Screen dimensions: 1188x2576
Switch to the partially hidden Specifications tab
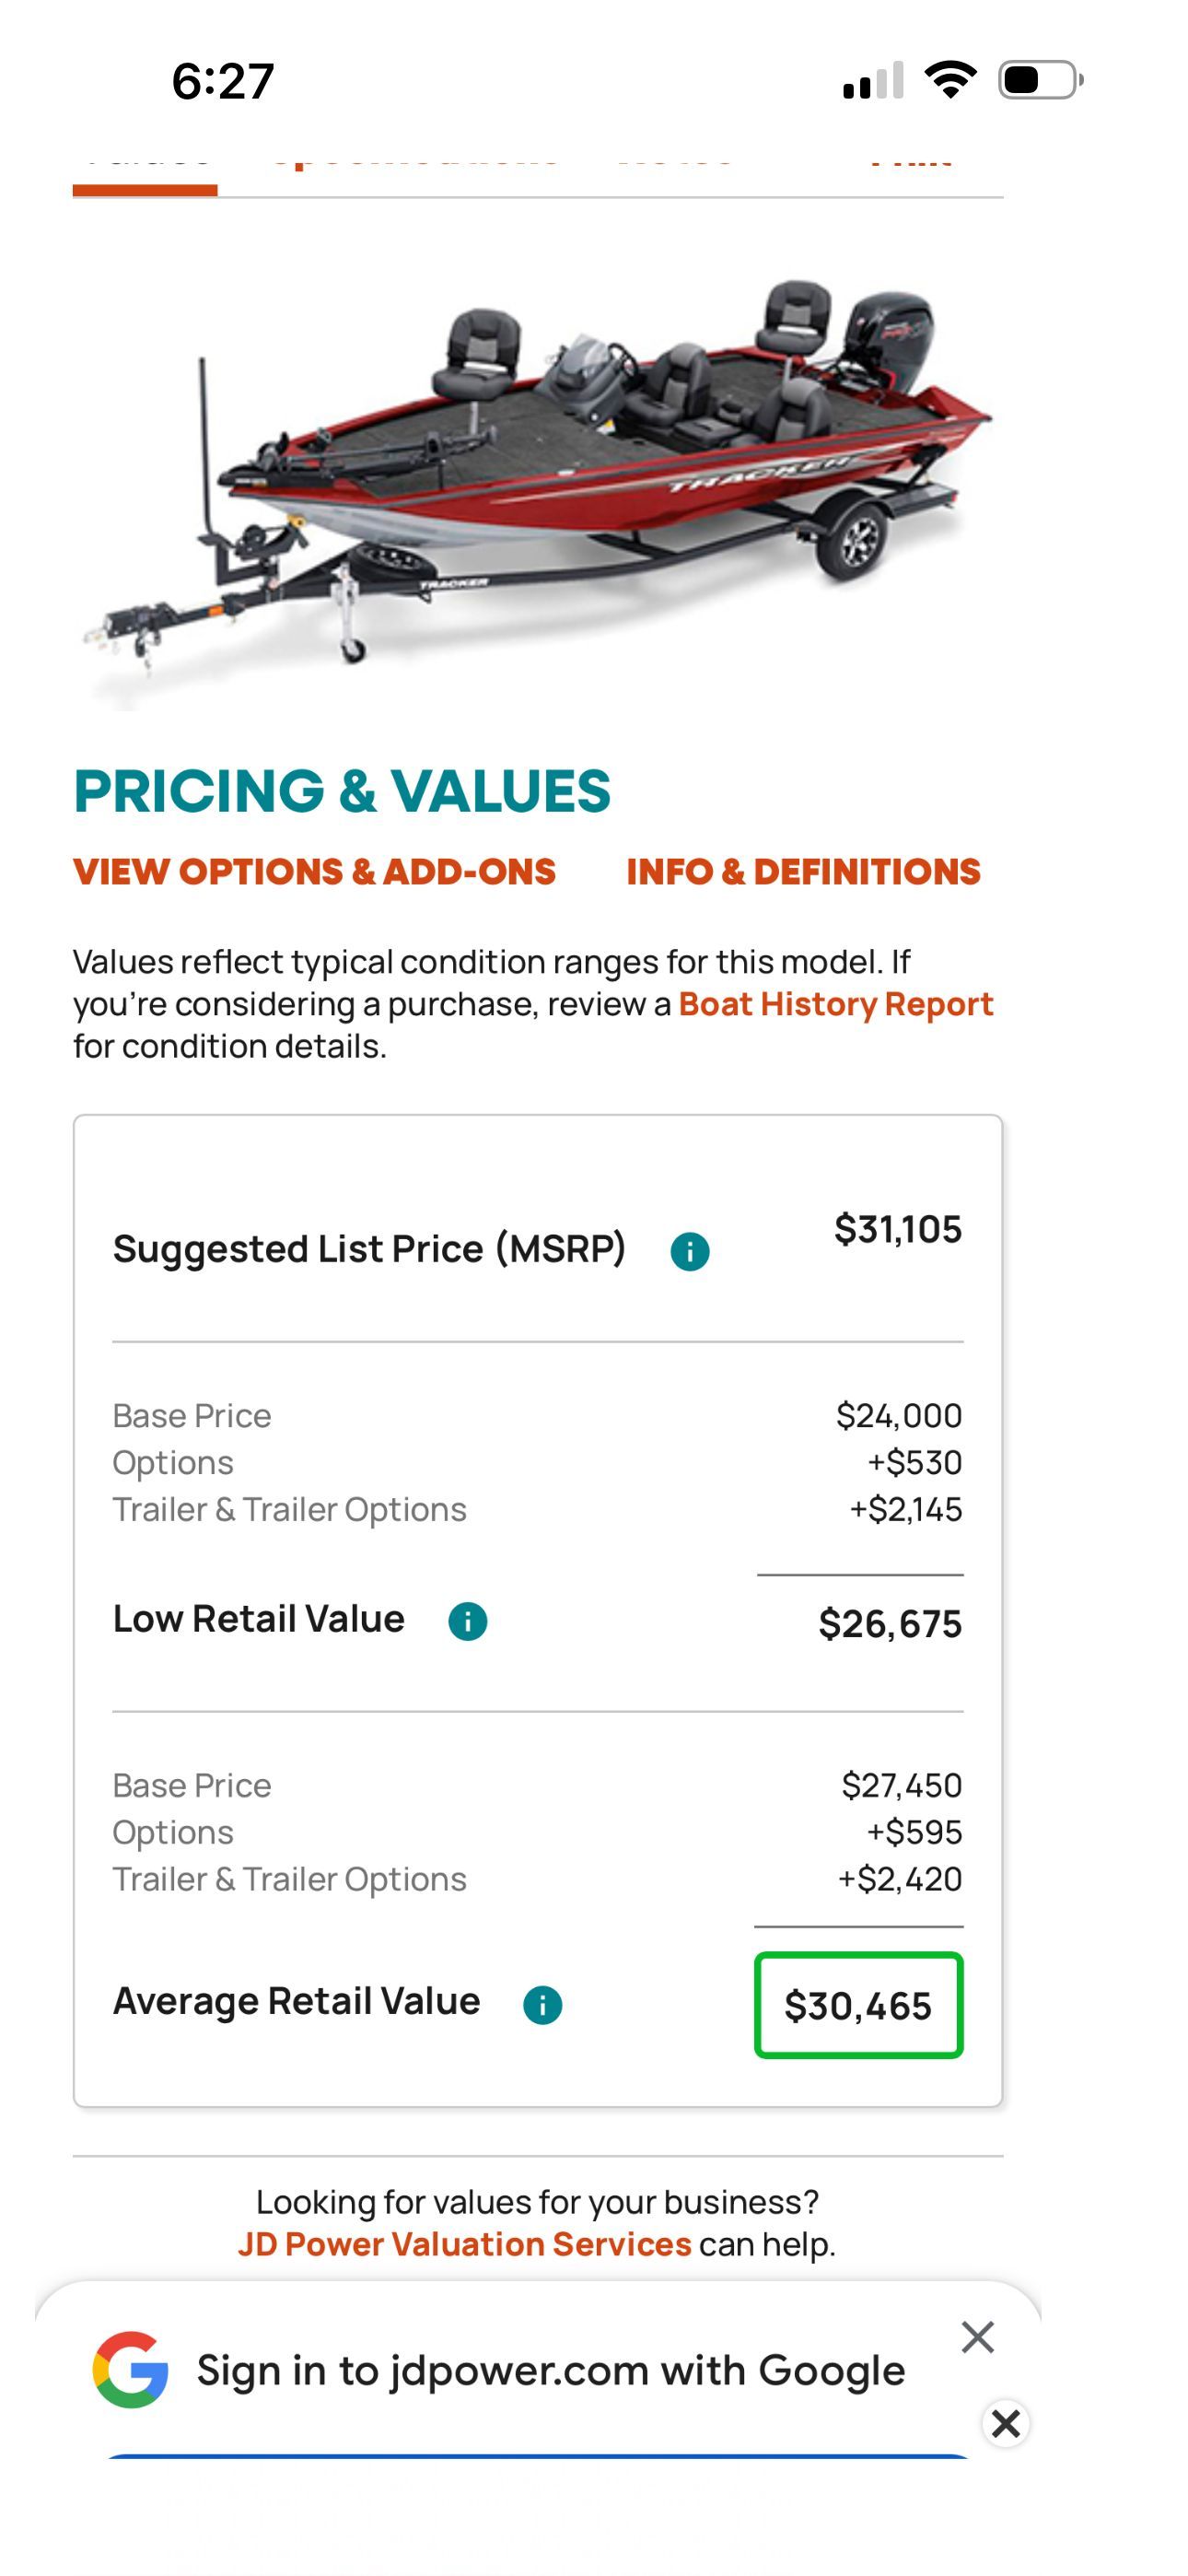coord(414,160)
